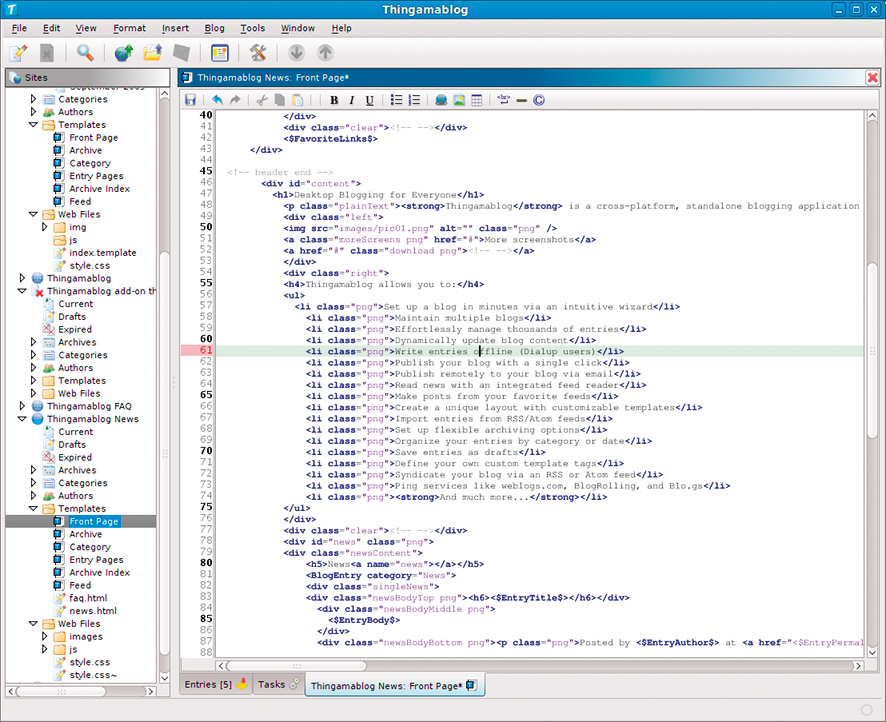Insert a numbered list

coord(415,100)
